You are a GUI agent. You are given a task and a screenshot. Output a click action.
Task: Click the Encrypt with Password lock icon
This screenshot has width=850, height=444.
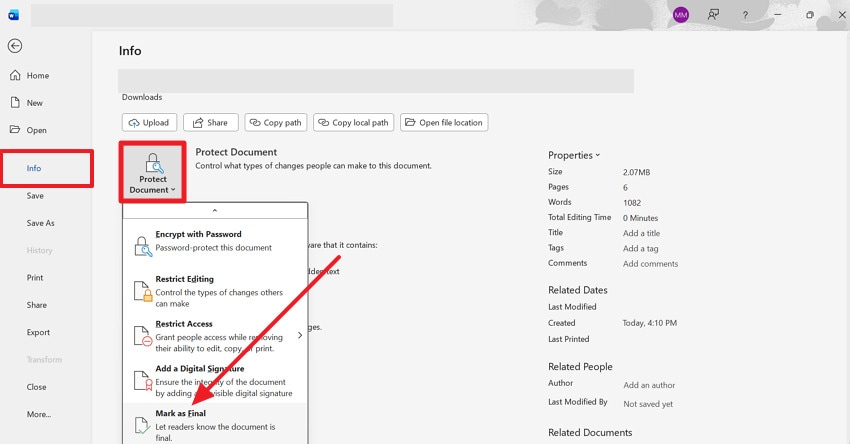click(143, 246)
